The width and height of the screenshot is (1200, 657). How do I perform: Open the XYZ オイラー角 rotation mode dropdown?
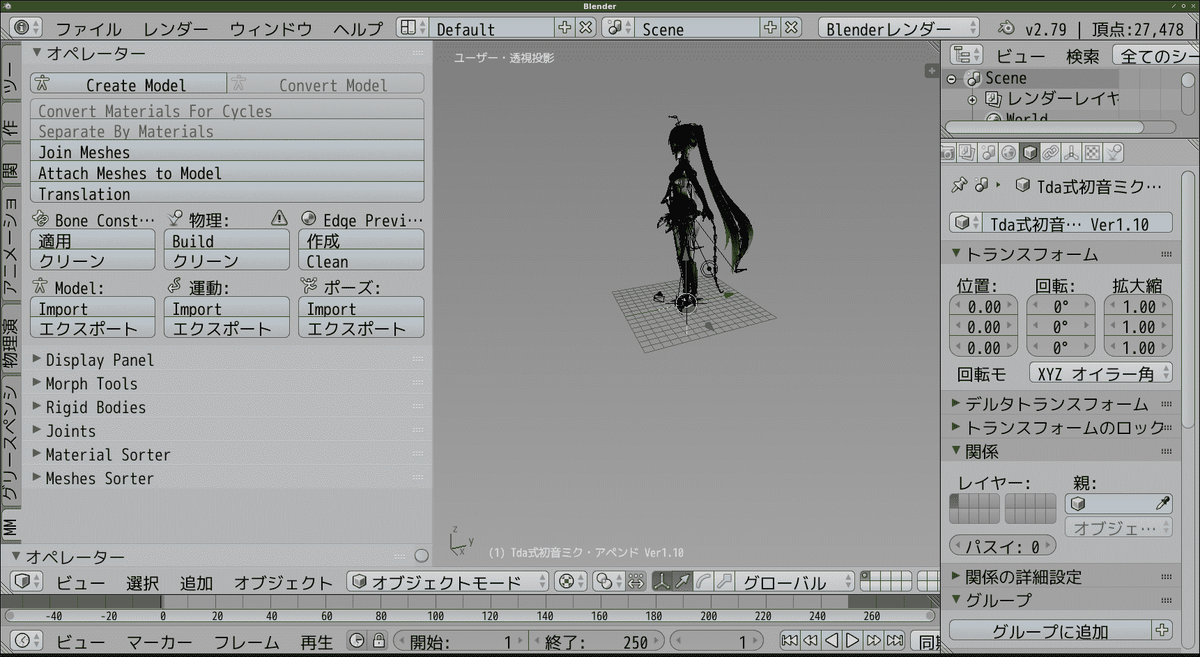coord(1100,374)
